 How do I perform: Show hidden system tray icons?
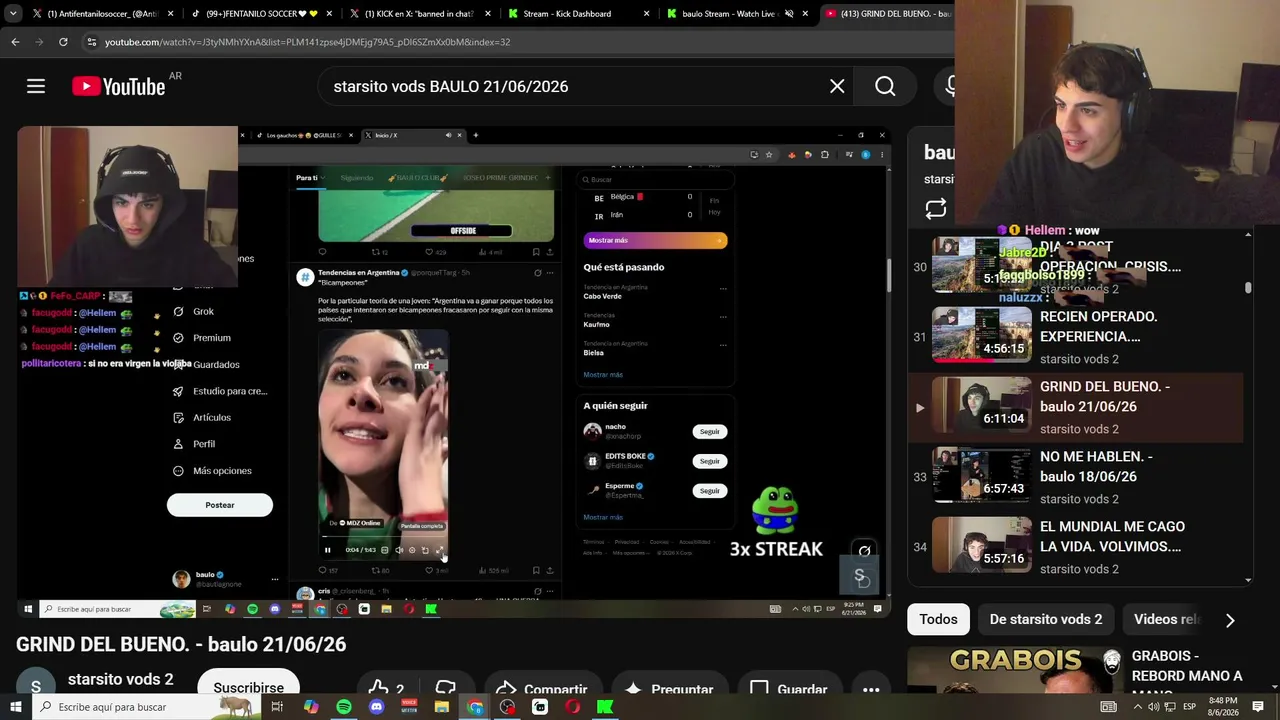[x=1137, y=707]
